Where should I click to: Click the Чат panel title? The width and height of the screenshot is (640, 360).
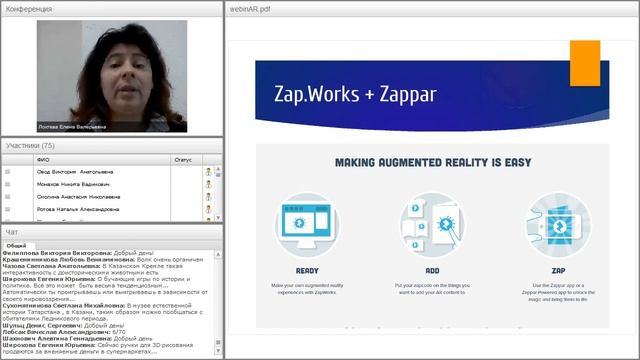(x=11, y=232)
